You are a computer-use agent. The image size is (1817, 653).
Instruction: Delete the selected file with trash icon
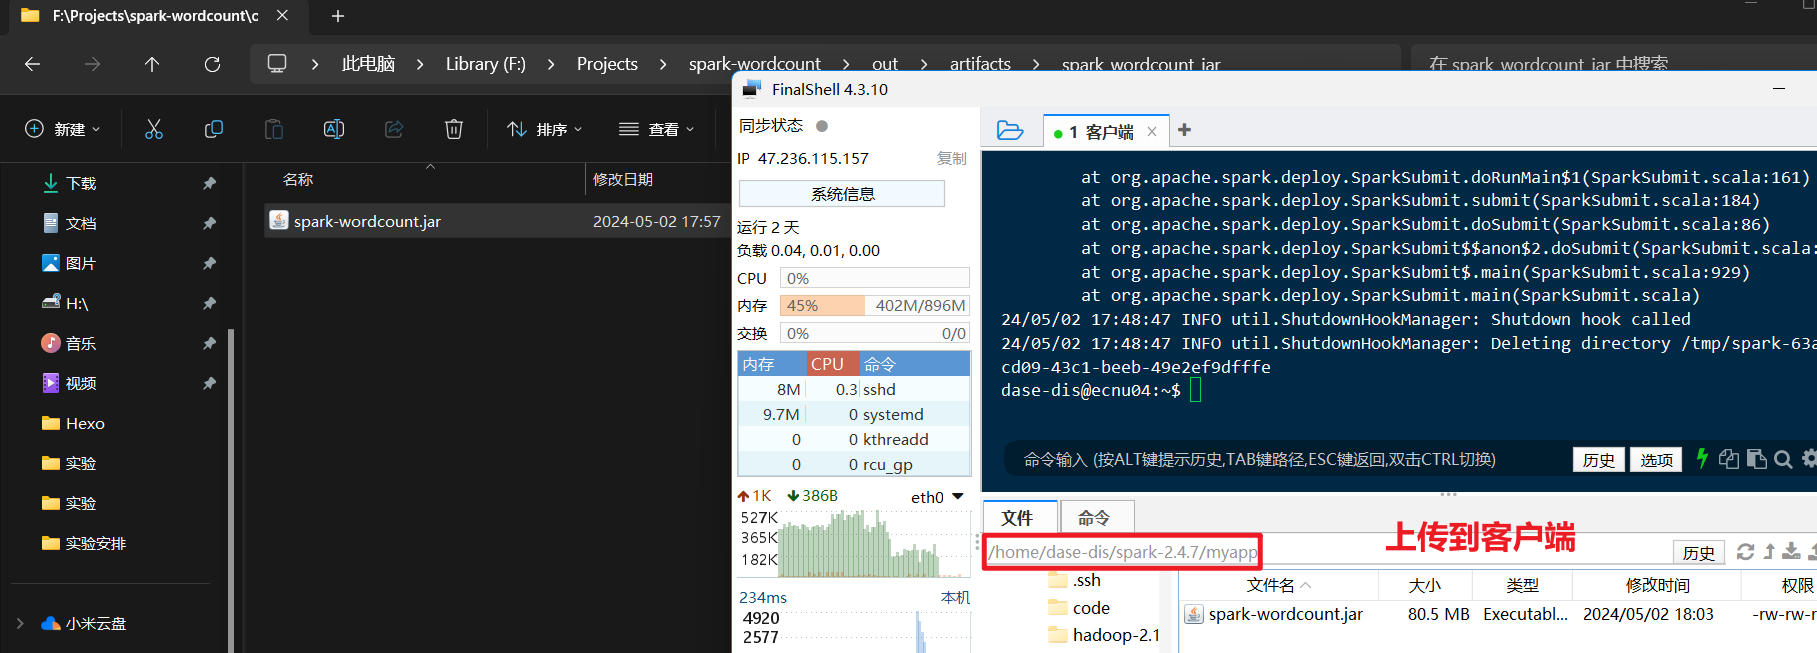[x=454, y=129]
